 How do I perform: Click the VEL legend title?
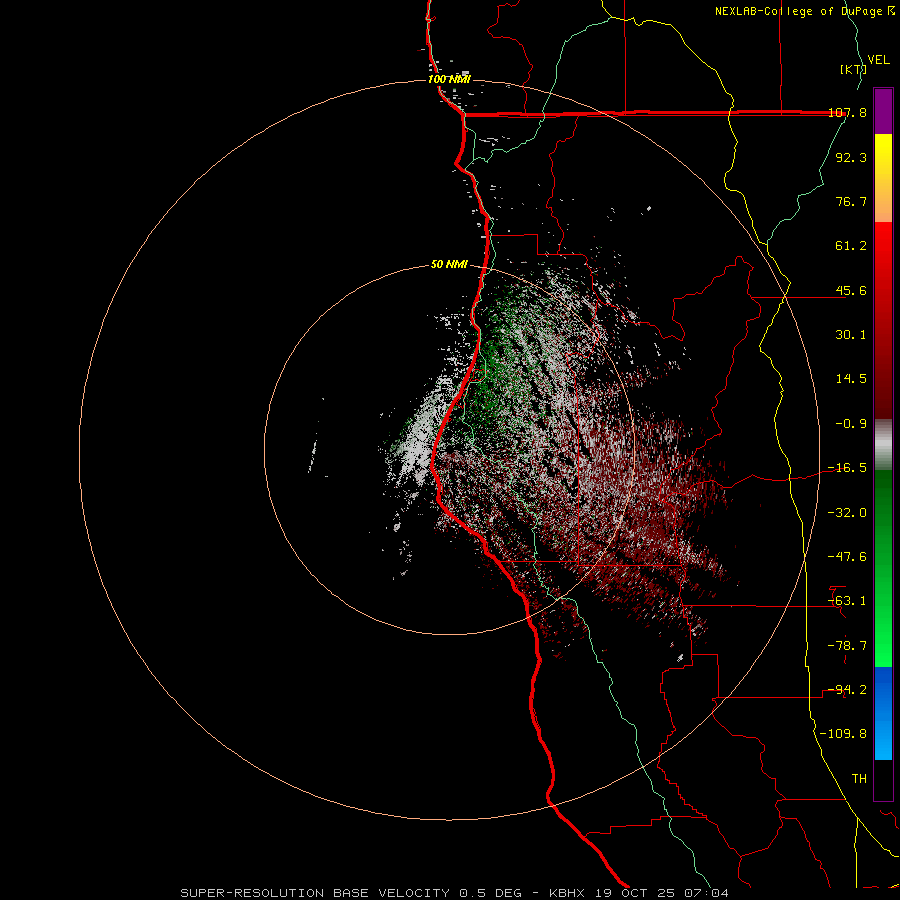(x=878, y=60)
